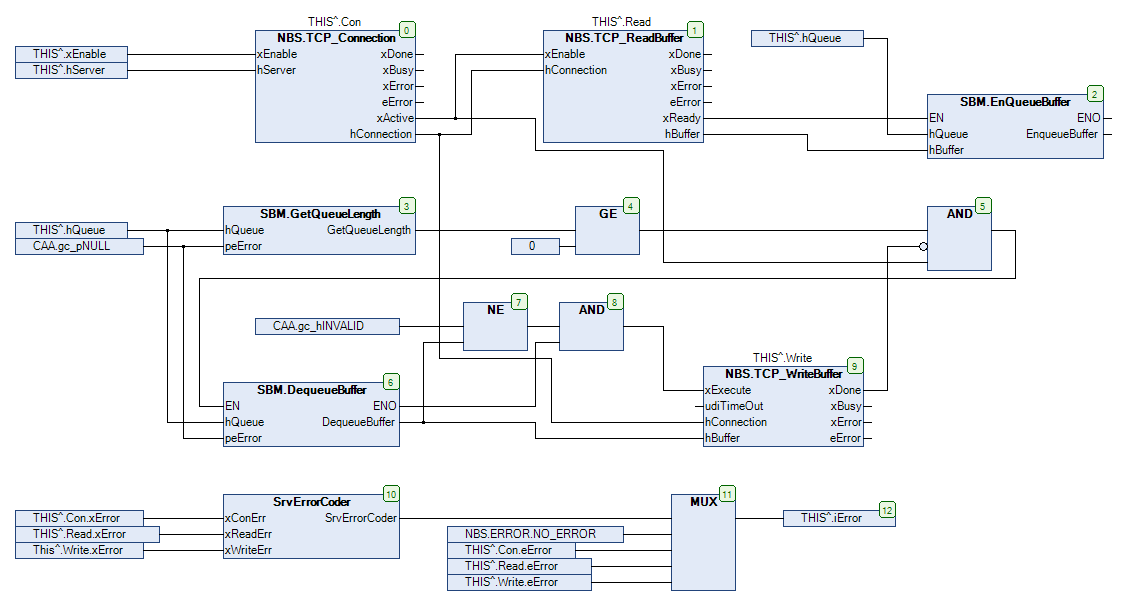This screenshot has width=1121, height=605.
Task: Click order badge 9 on TCP_WriteBuffer block
Action: tap(853, 366)
